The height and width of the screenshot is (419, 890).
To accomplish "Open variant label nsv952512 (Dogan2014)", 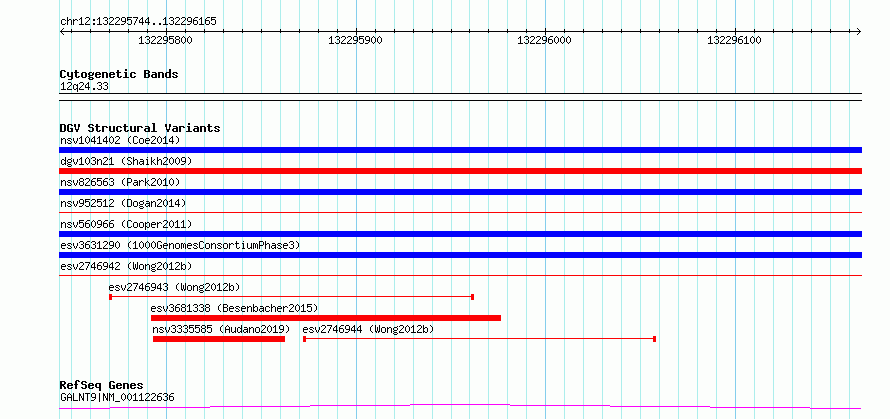I will [x=123, y=203].
